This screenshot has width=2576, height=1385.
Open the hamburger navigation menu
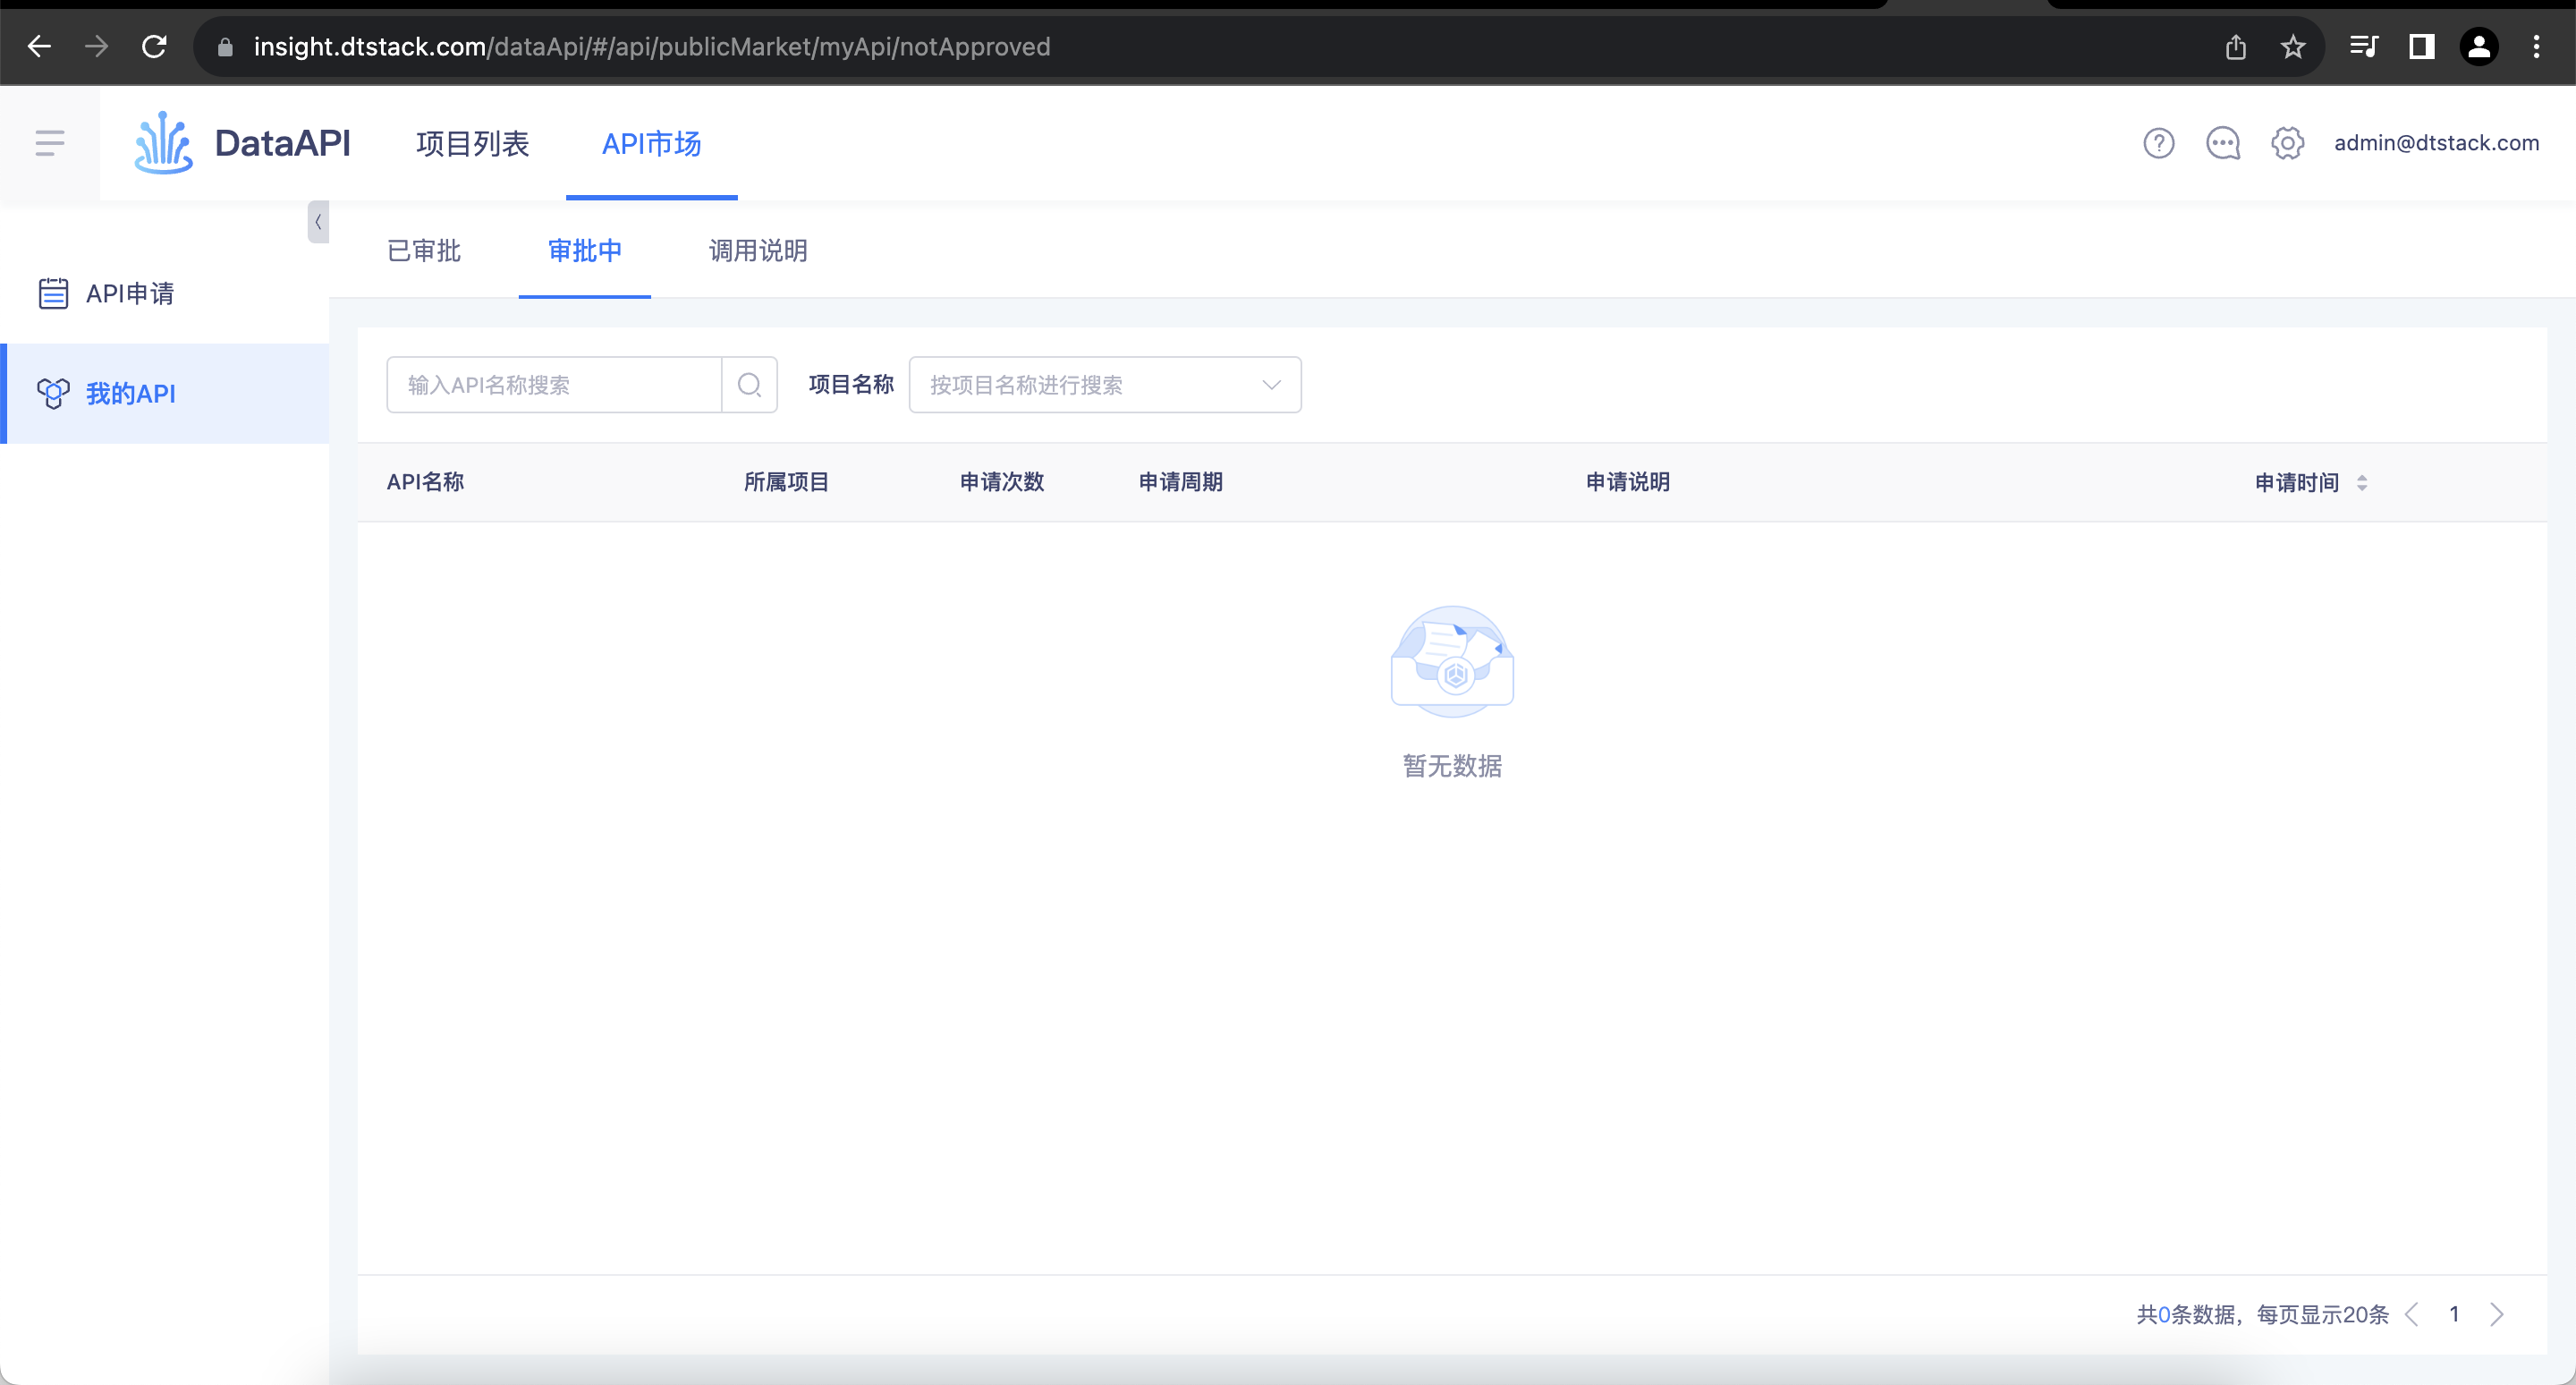point(50,143)
